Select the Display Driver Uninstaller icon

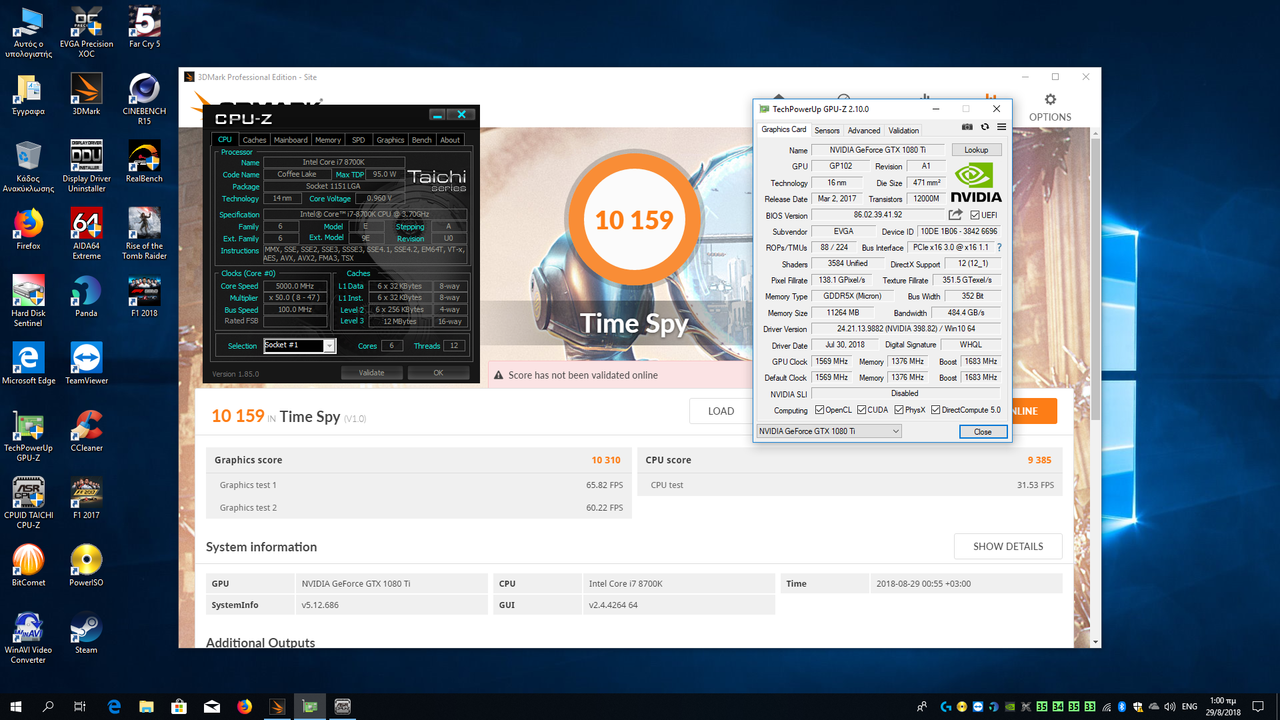click(86, 166)
